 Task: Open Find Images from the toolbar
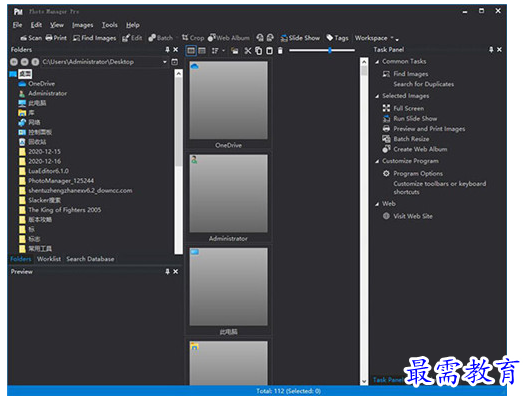95,38
